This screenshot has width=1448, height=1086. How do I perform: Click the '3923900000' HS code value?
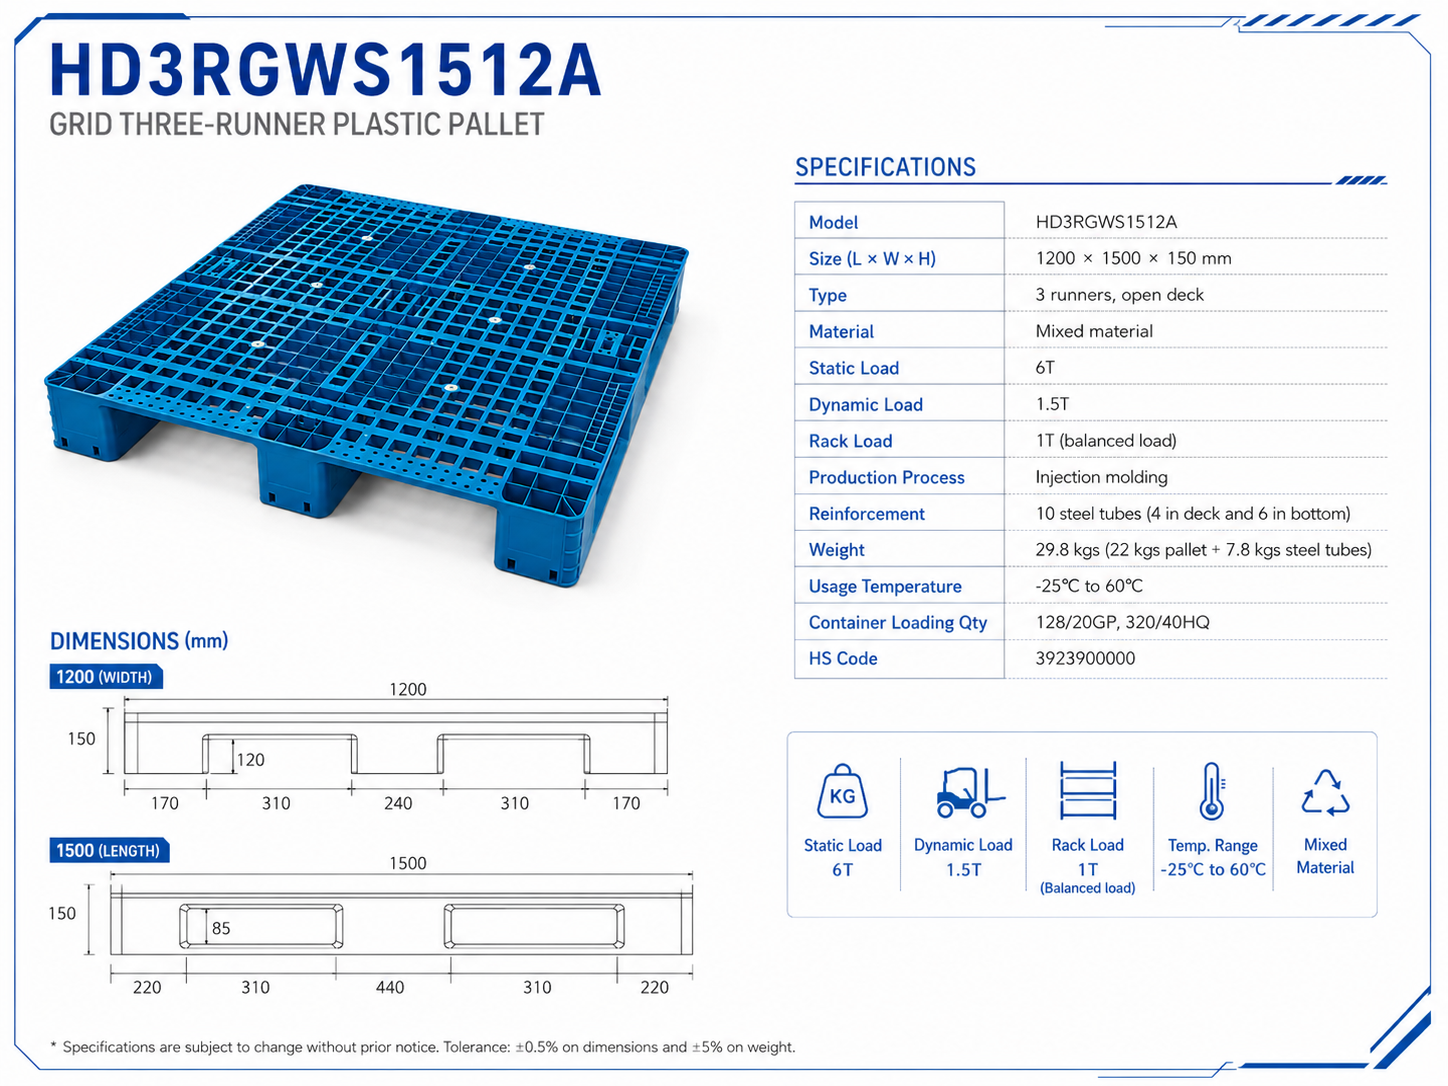[x=1085, y=658]
